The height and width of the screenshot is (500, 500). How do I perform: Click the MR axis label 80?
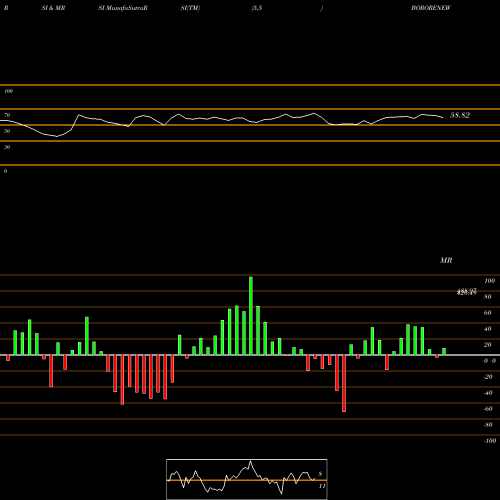pyautogui.click(x=488, y=297)
